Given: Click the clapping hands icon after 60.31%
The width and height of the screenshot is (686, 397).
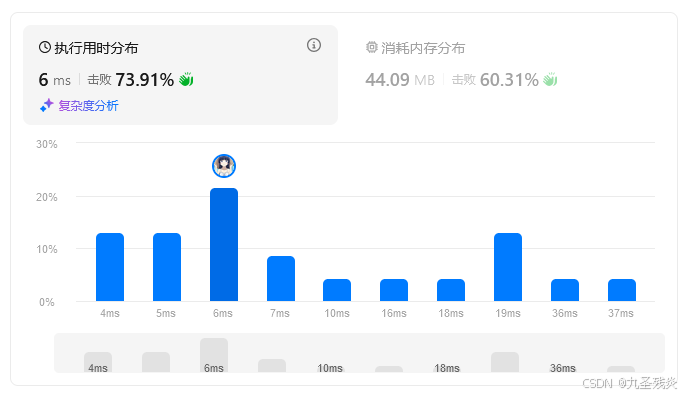Looking at the screenshot, I should point(550,79).
